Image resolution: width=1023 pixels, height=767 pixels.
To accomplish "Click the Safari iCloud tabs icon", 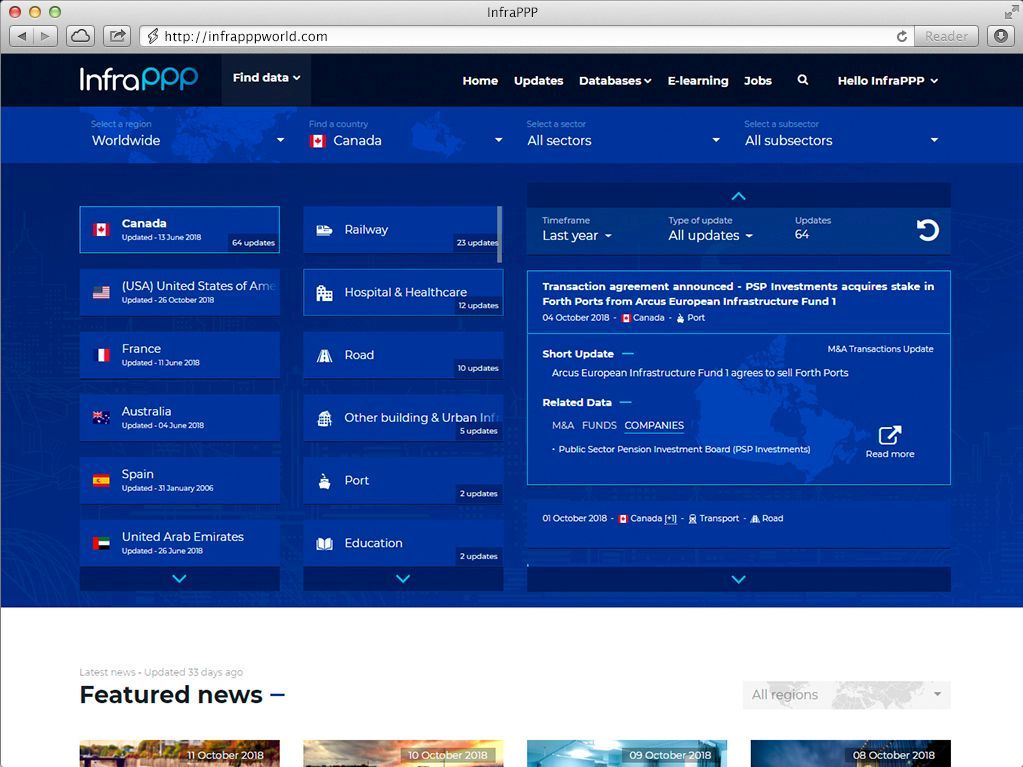I will 80,36.
